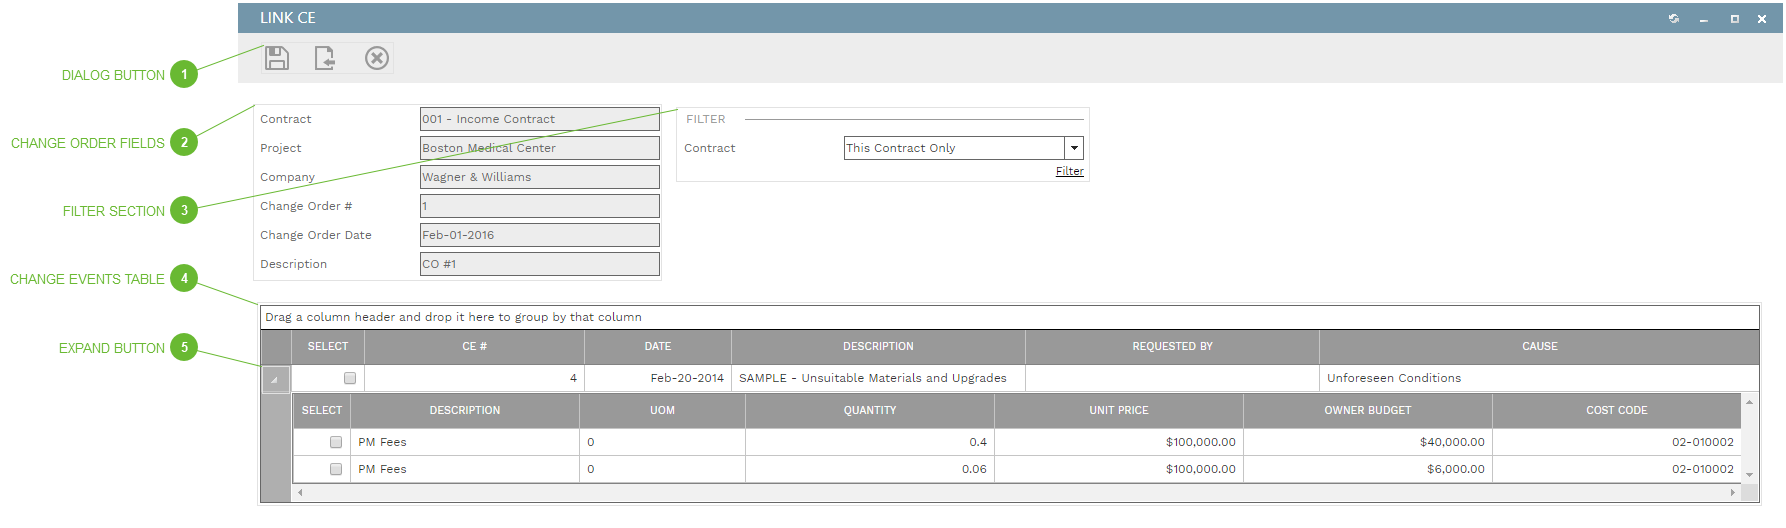
Task: Click down arrow of nested vertical scrollbar
Action: [1749, 475]
